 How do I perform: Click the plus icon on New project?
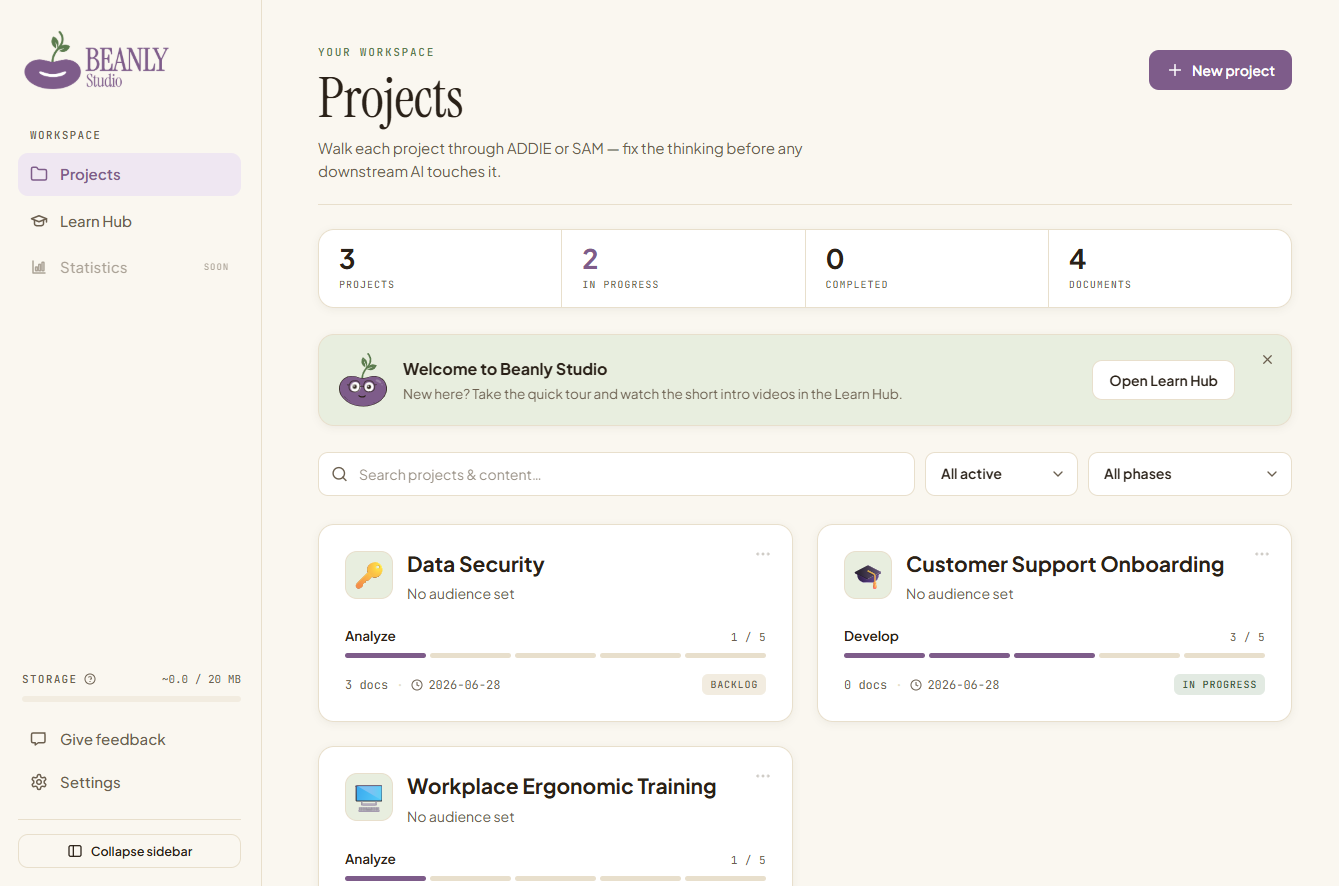tap(1175, 70)
